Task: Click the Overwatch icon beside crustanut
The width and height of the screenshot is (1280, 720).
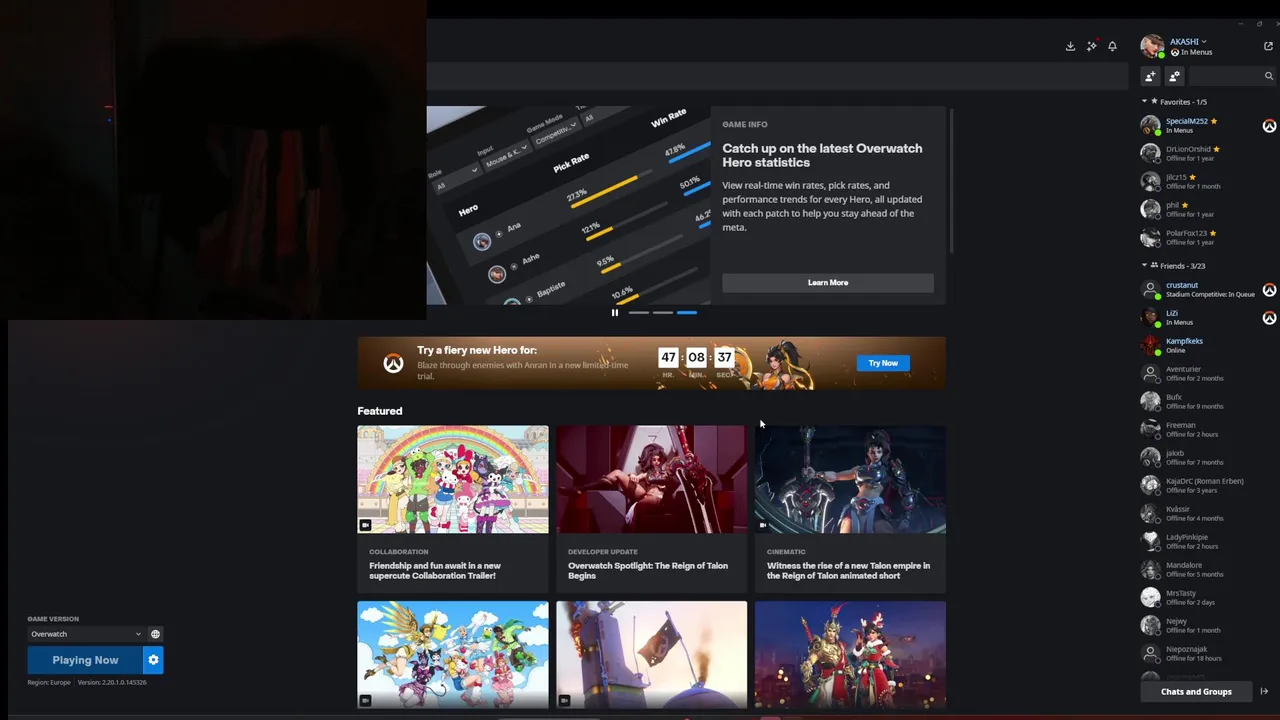Action: [1269, 290]
